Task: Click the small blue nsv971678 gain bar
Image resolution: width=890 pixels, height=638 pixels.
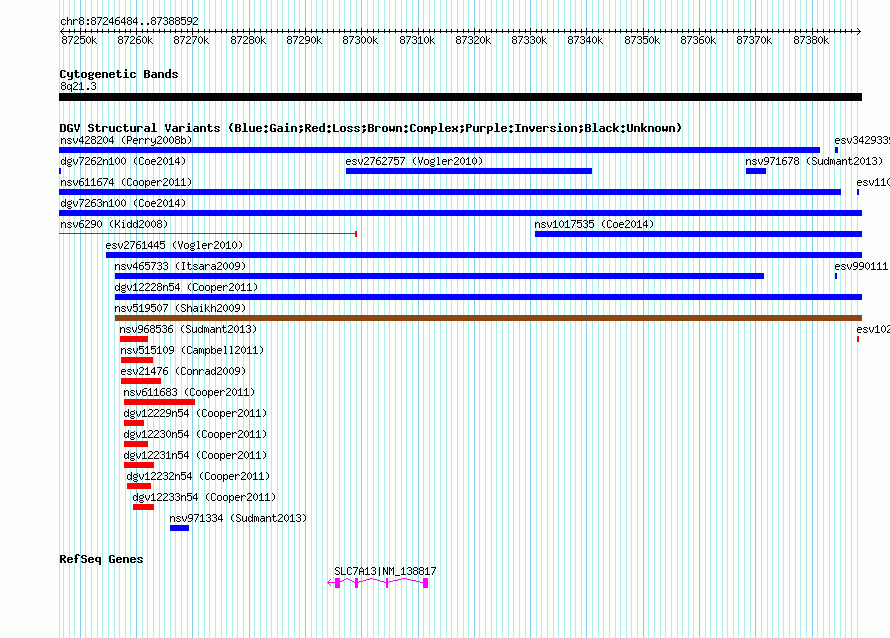Action: (756, 171)
